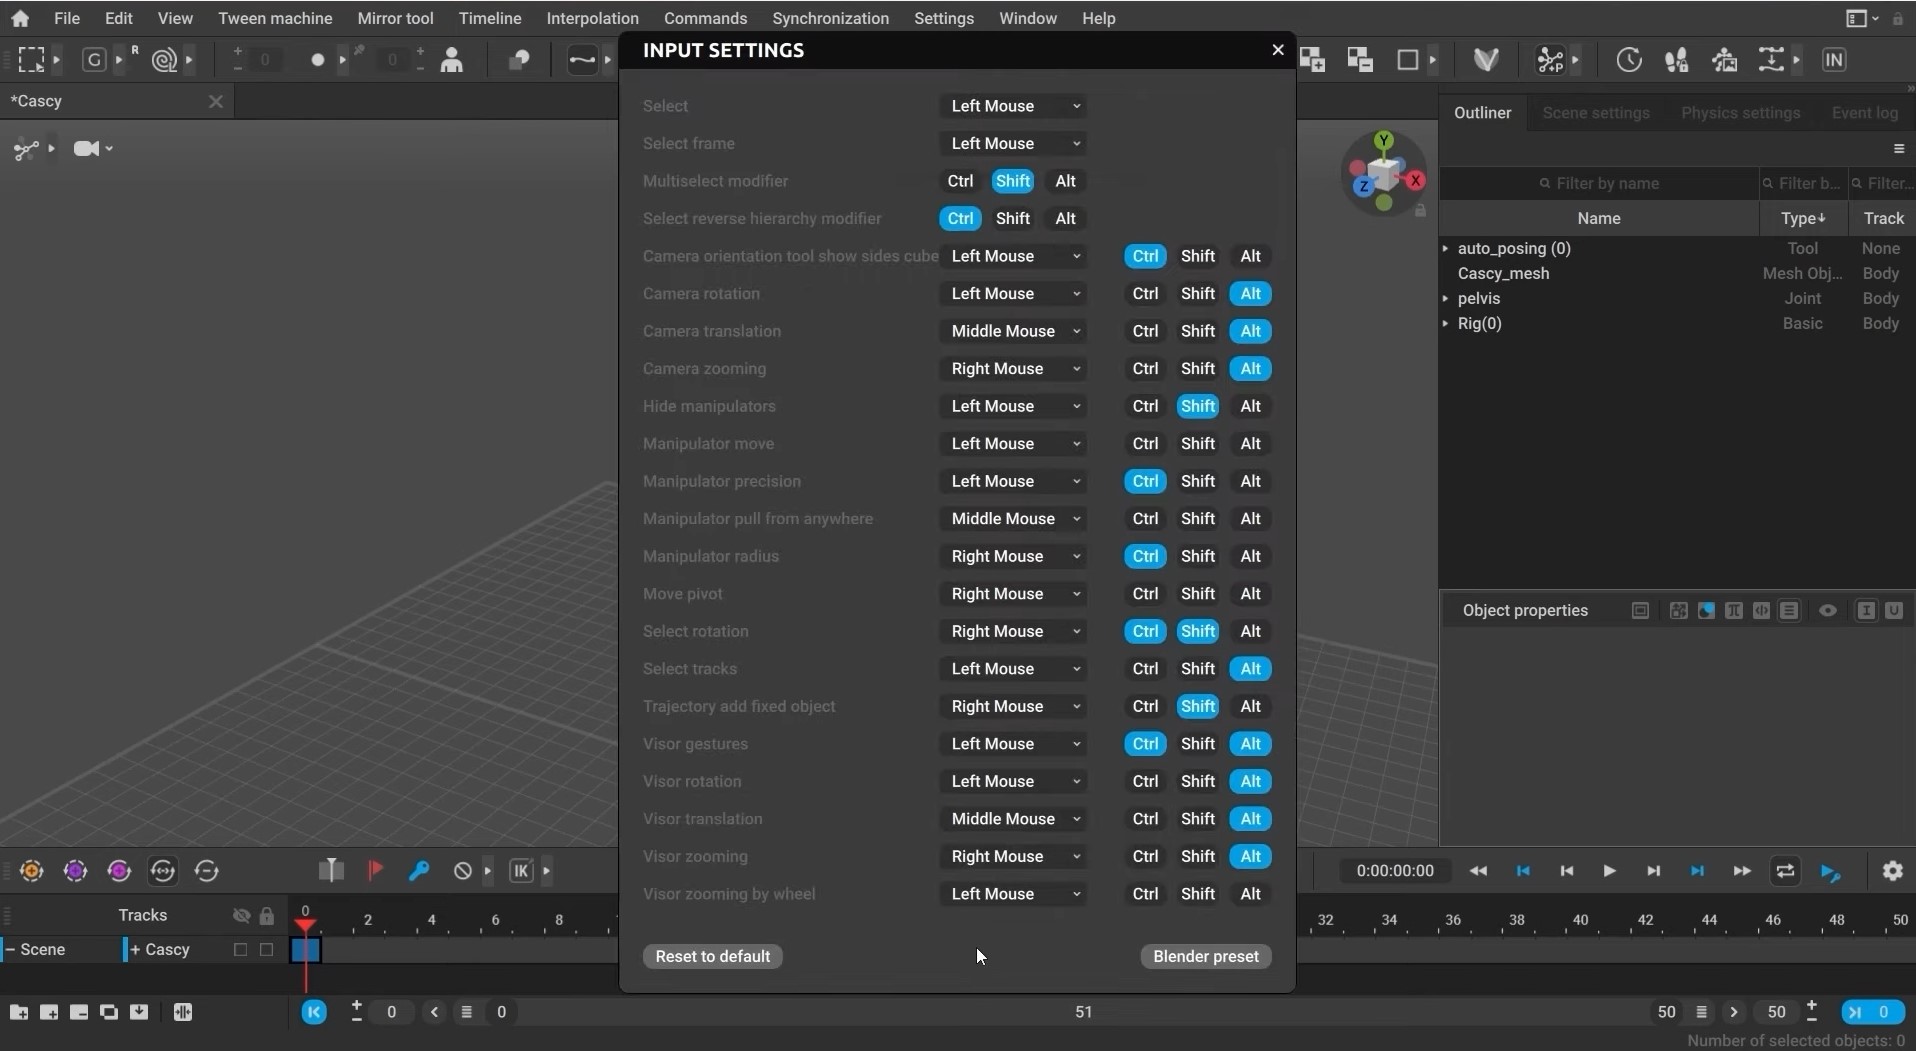Open Manipulator pull from anywhere dropdown
This screenshot has height=1051, width=1916.
tap(1013, 519)
